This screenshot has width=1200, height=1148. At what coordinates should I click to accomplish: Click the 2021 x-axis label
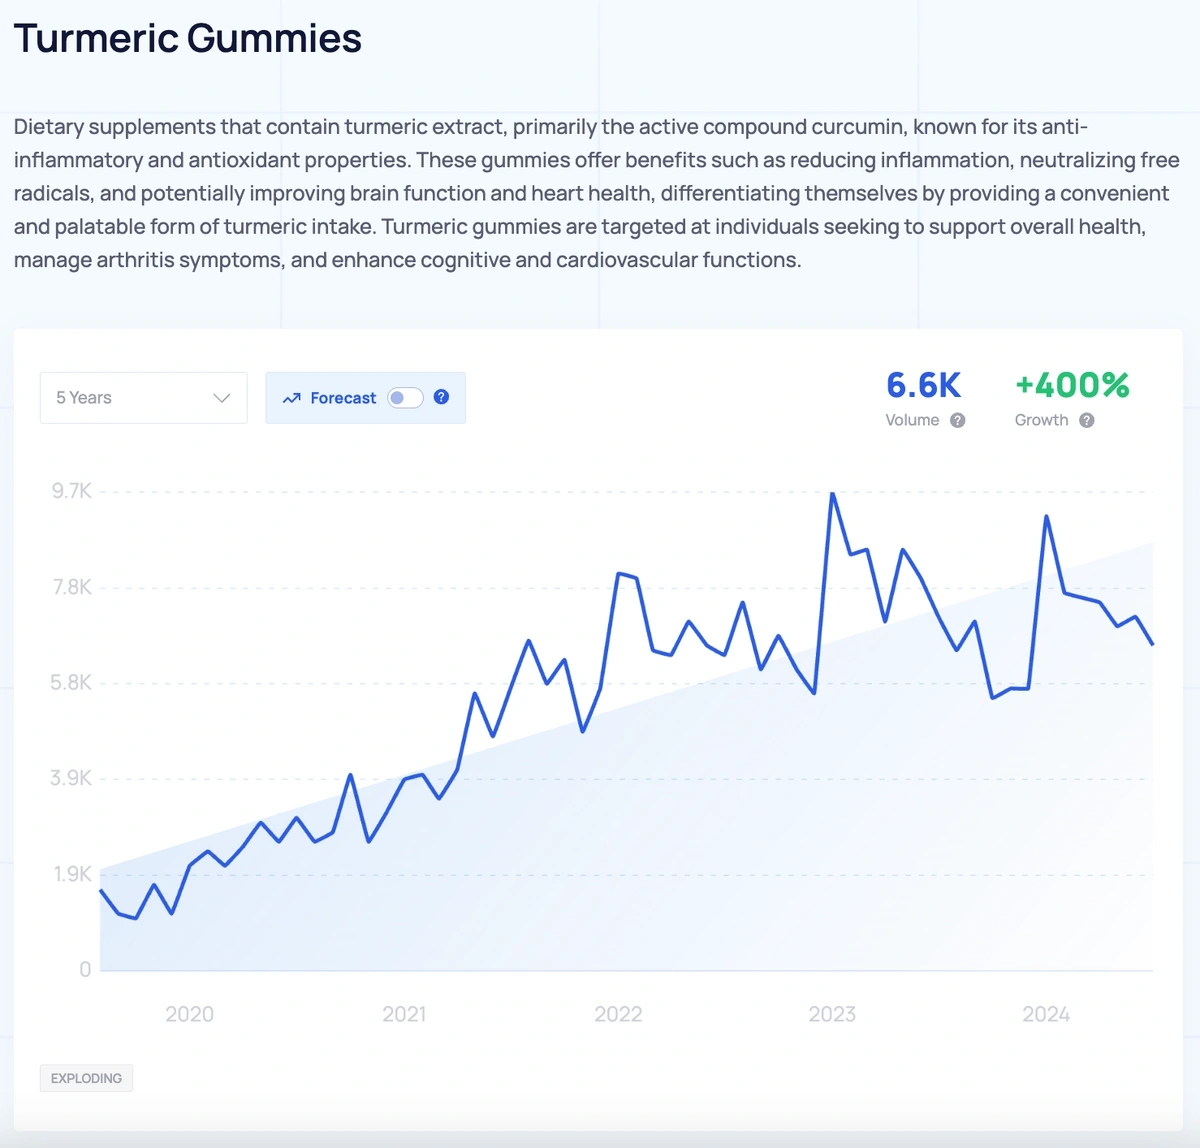(x=404, y=1014)
